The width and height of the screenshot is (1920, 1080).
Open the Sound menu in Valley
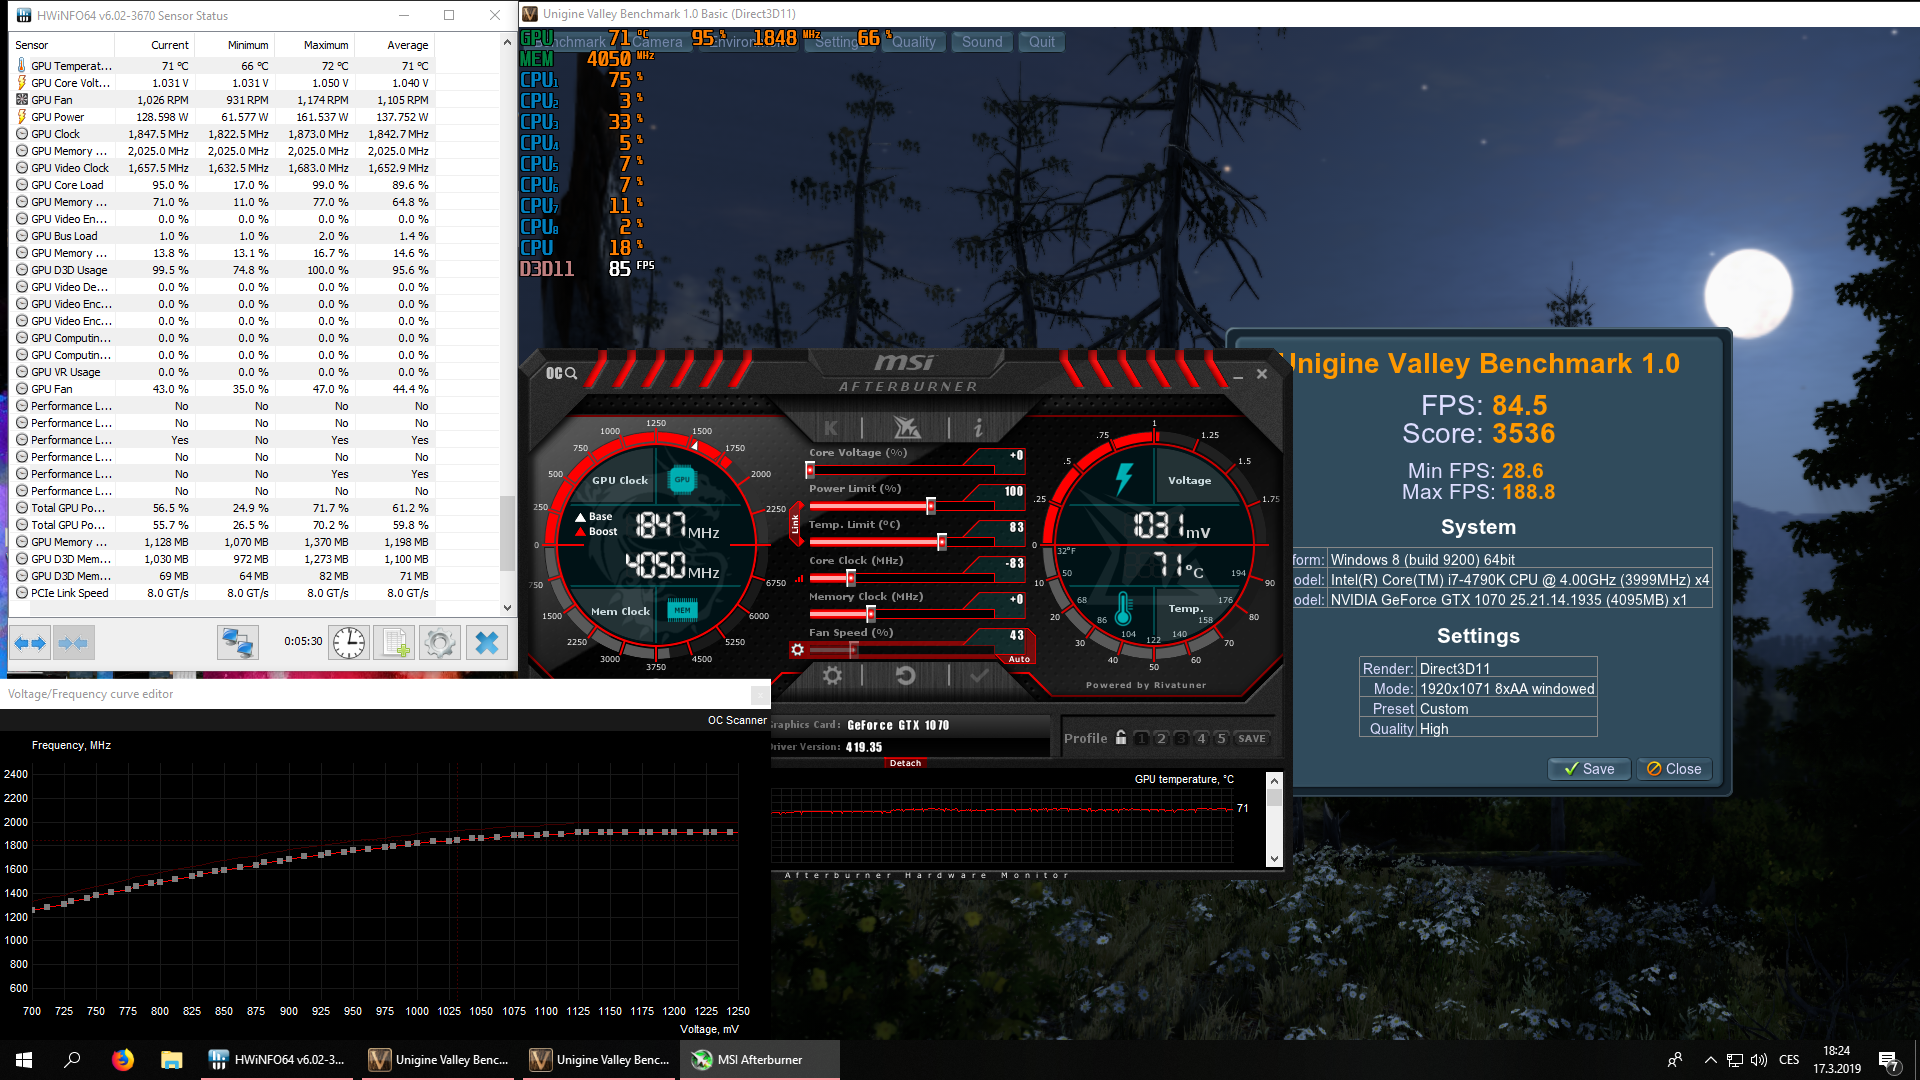pyautogui.click(x=981, y=42)
